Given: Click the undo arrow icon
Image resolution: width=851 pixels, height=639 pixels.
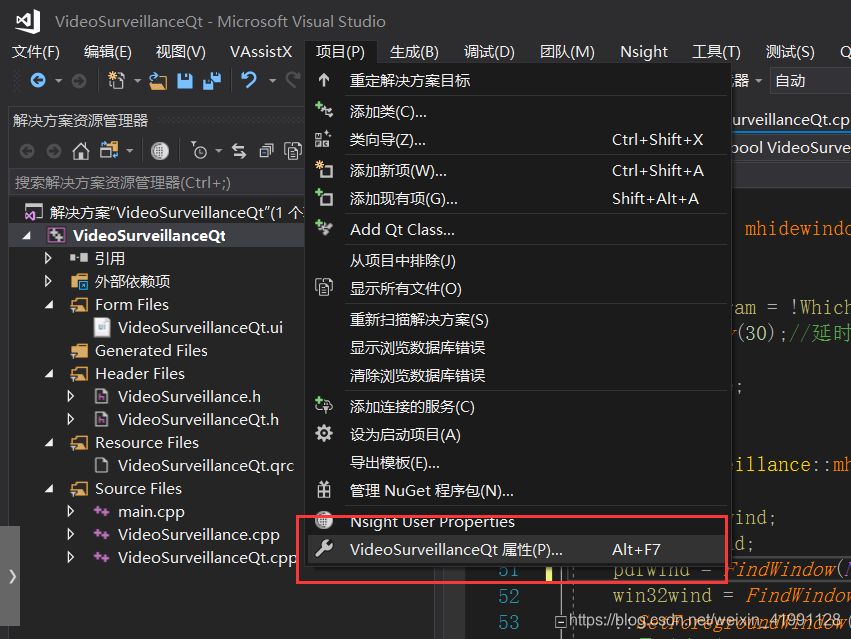Looking at the screenshot, I should [x=249, y=81].
